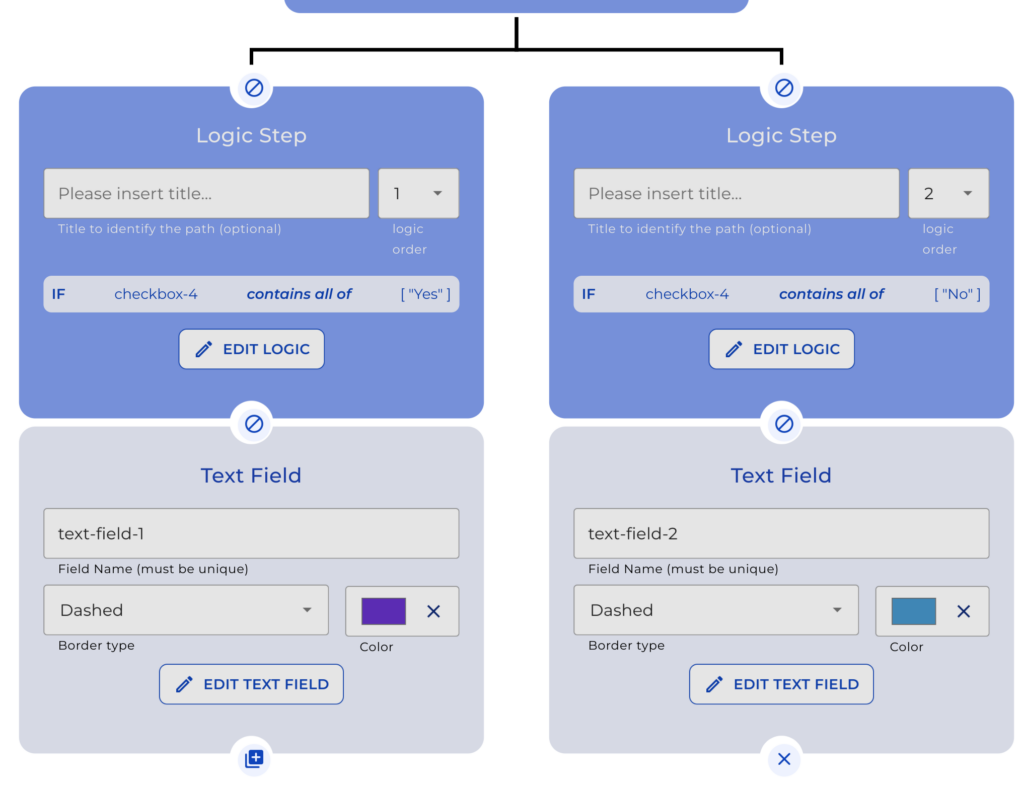The width and height of the screenshot is (1024, 791).
Task: Click the checkbox-4 contains all of Yes condition bar
Action: 251,294
